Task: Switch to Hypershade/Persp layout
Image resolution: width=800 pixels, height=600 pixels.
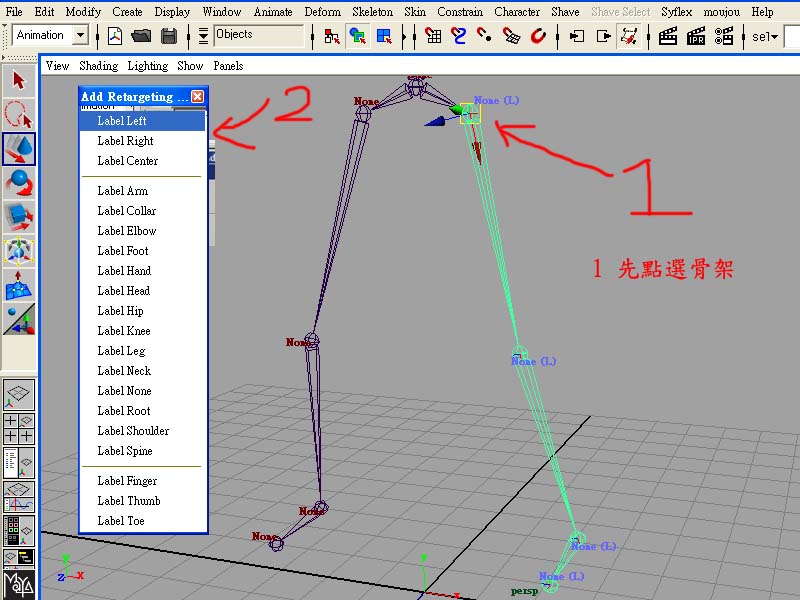Action: click(19, 531)
